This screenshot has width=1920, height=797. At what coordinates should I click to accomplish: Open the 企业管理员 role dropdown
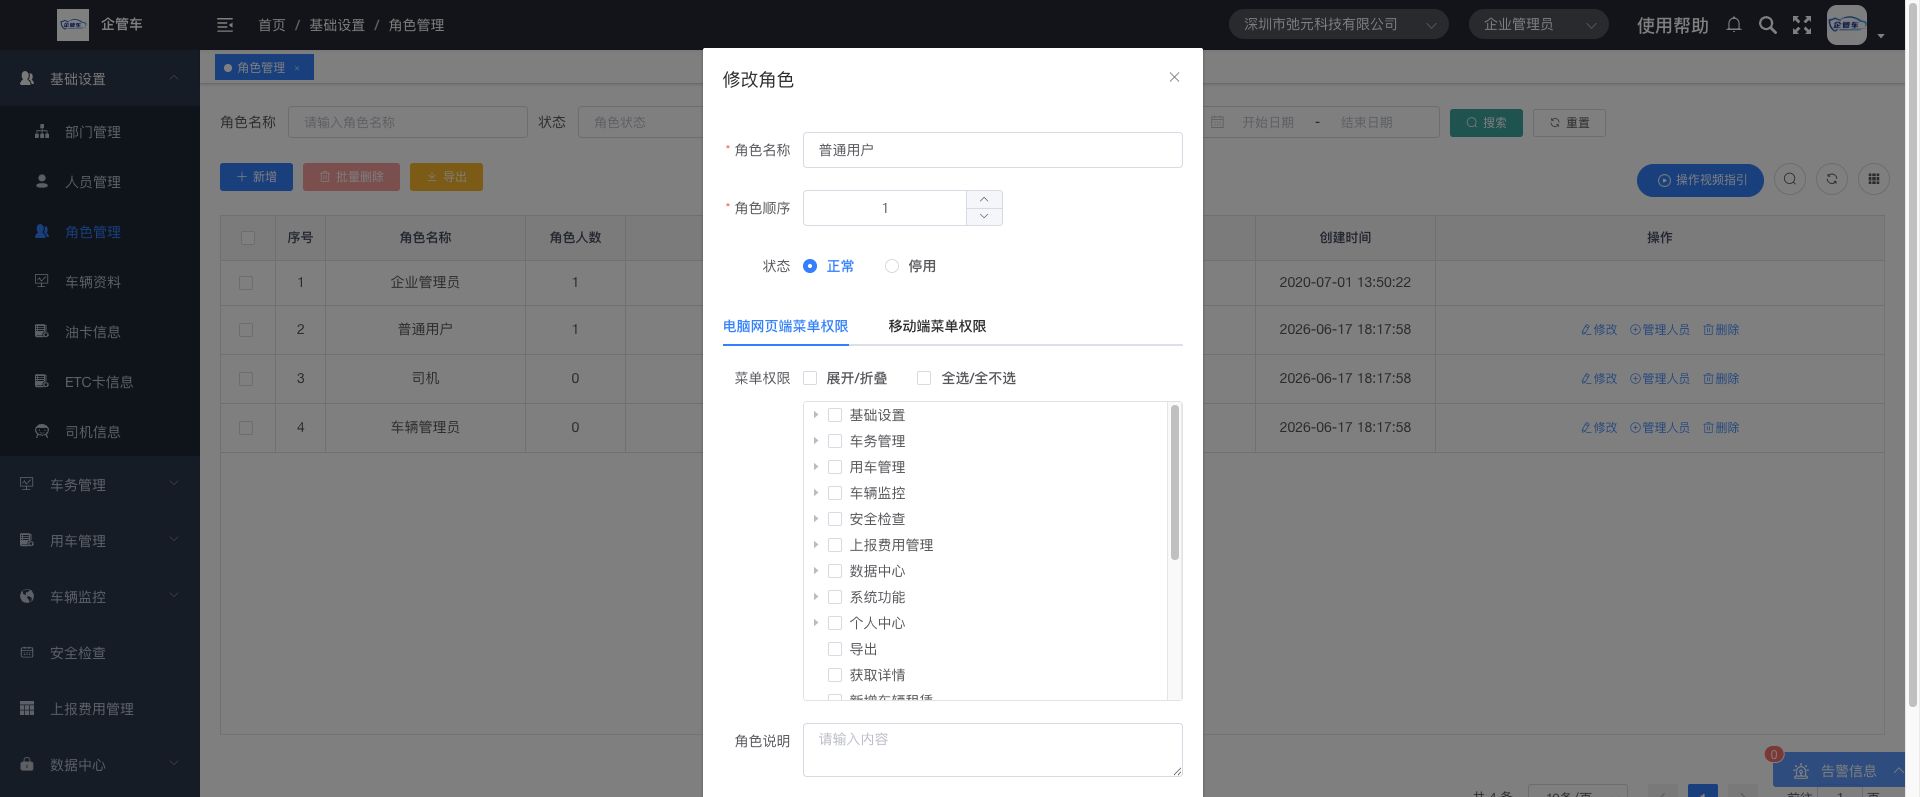pos(1538,24)
